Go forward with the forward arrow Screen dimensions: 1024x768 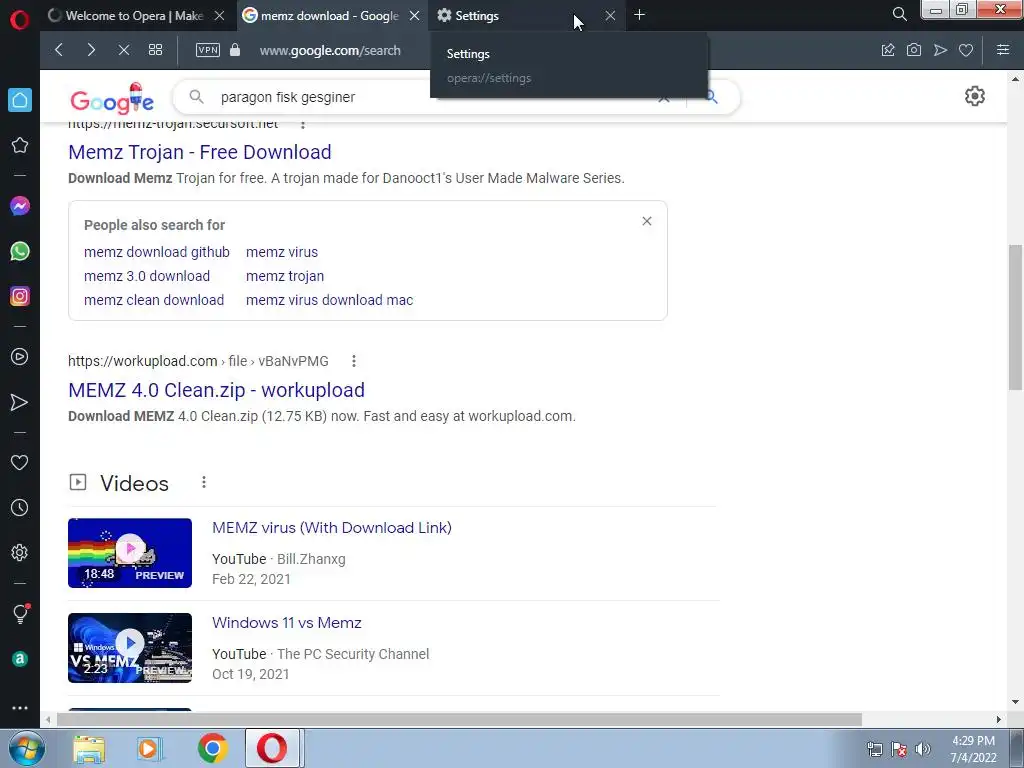point(91,50)
